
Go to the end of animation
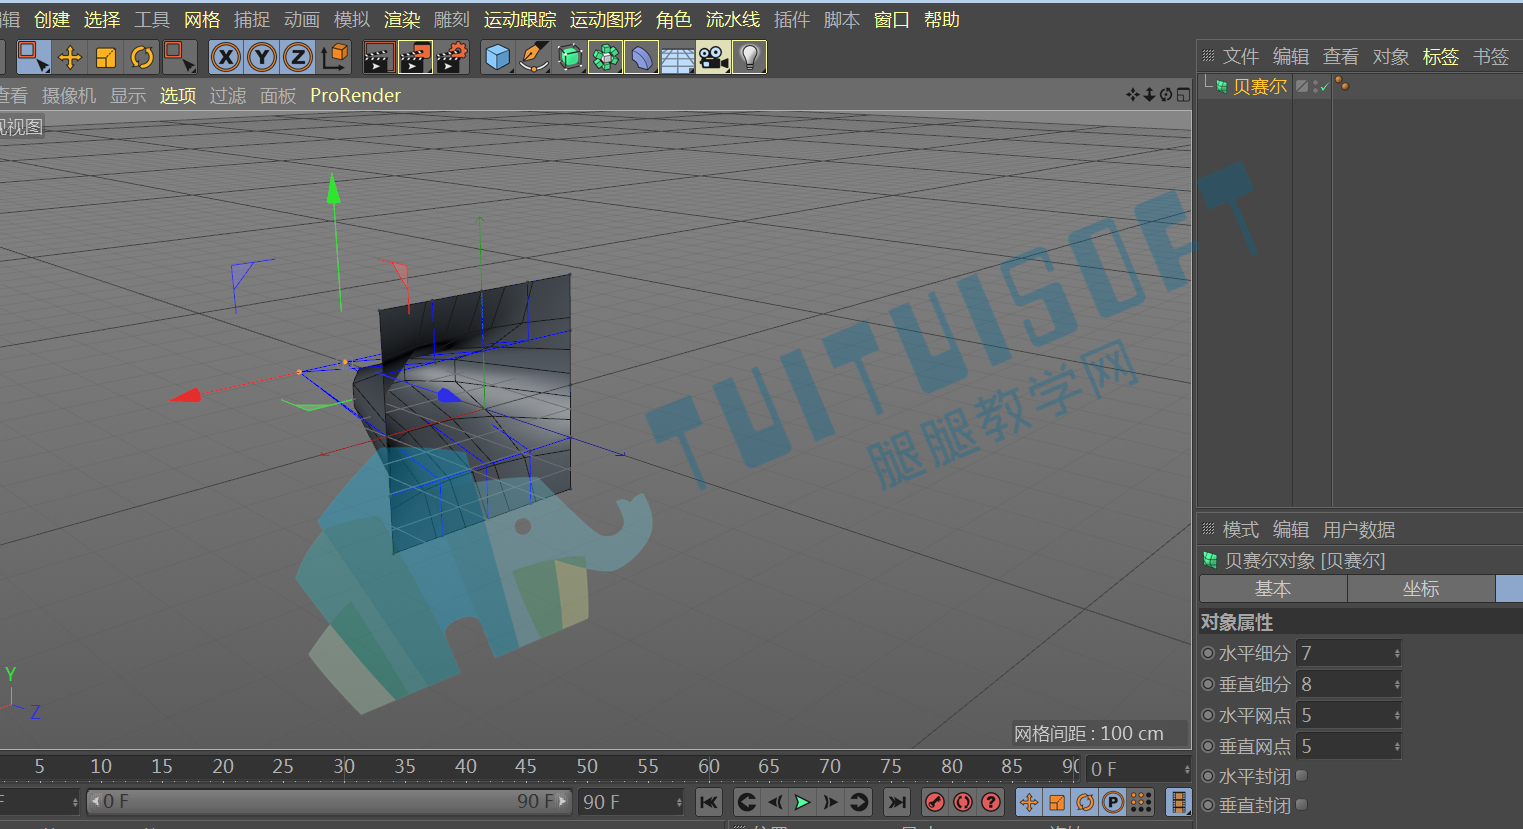pos(897,802)
